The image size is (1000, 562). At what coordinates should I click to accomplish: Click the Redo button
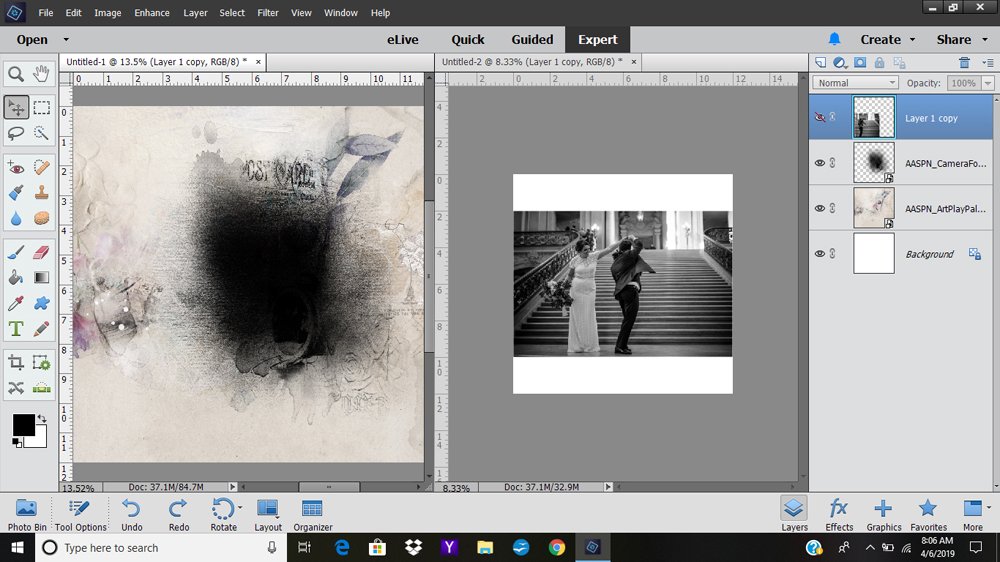point(179,515)
